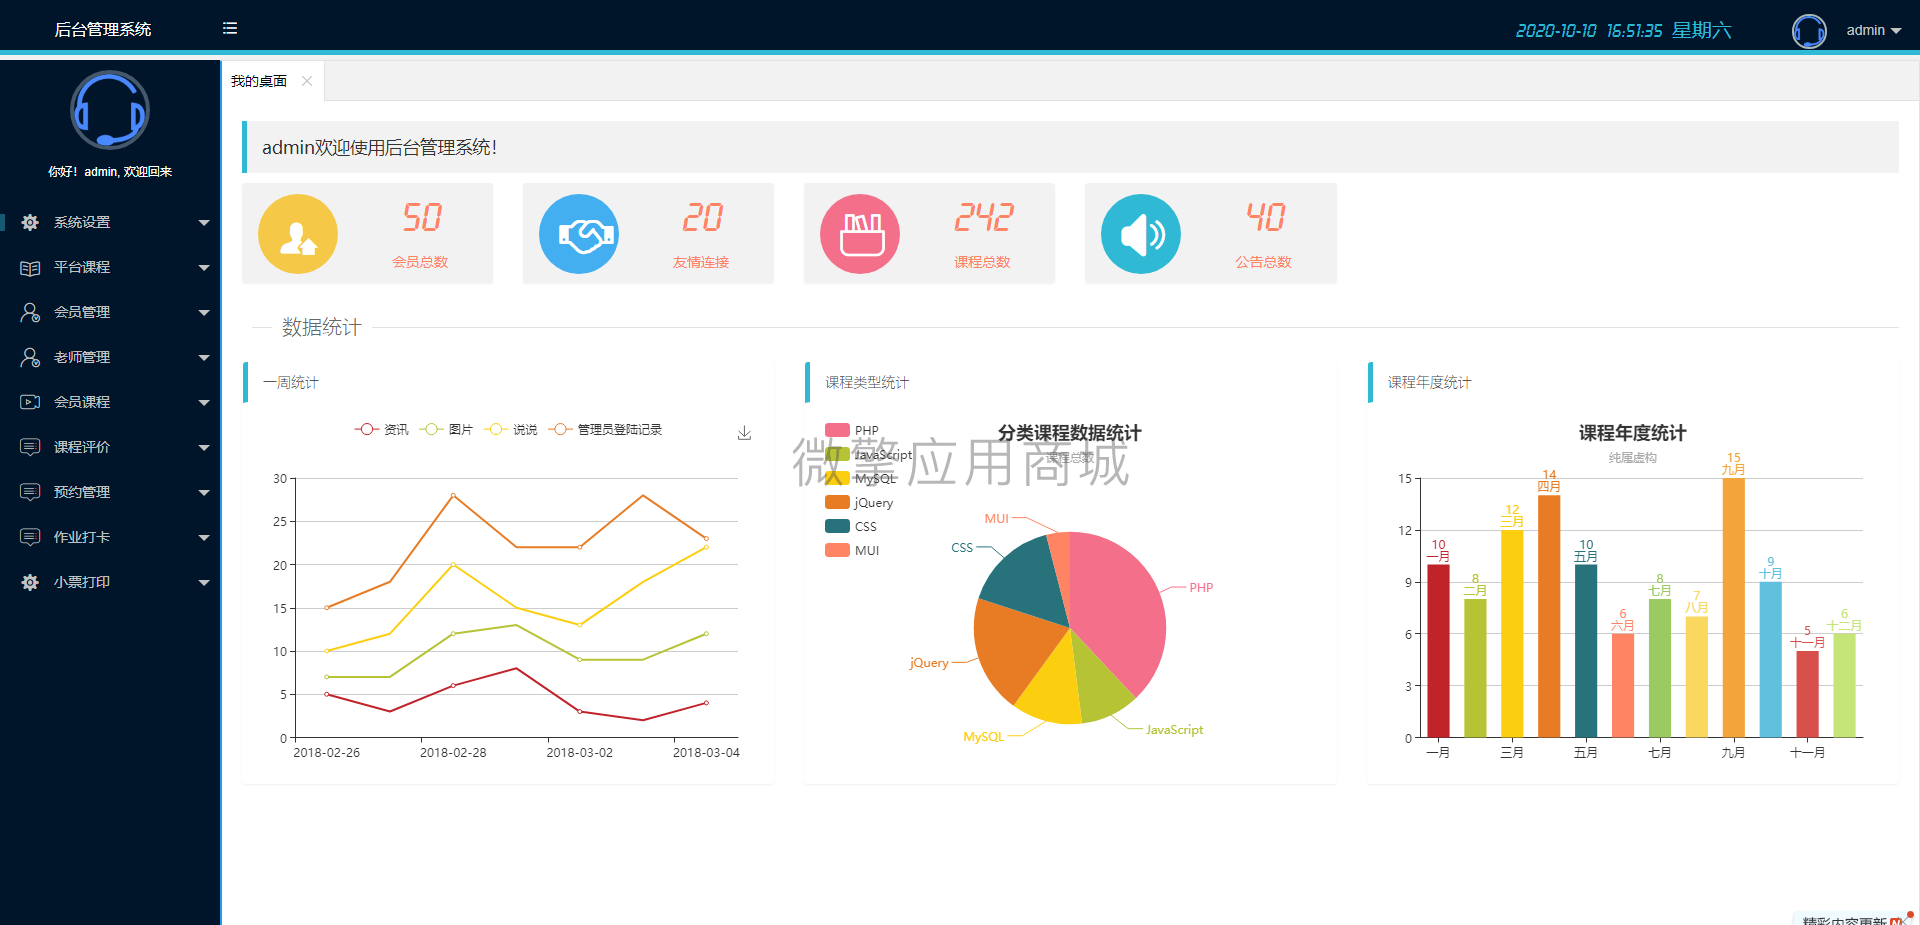Expand the 系统设置 menu arrow
Viewport: 1920px width, 925px height.
204,223
